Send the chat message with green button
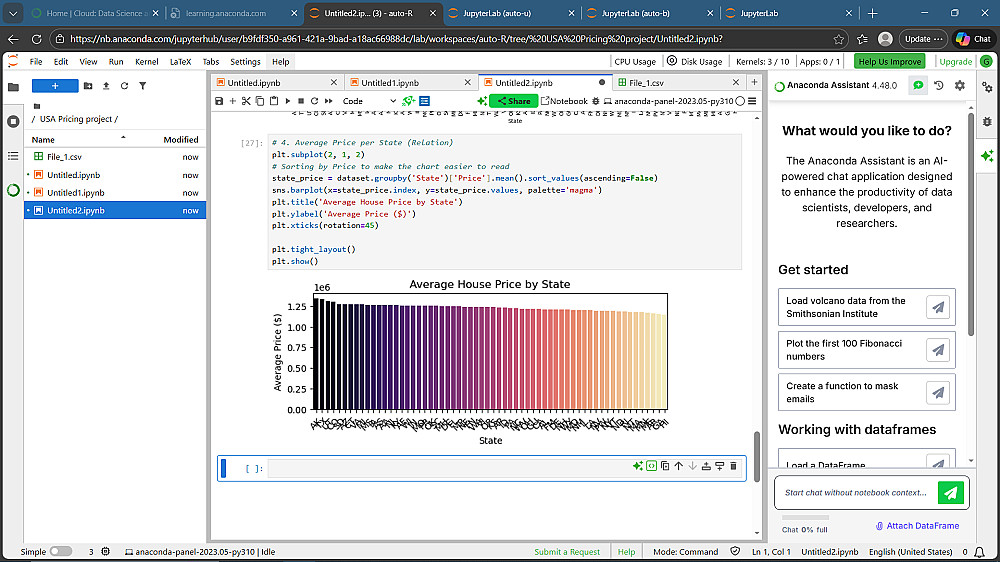The width and height of the screenshot is (1000, 562). 951,492
